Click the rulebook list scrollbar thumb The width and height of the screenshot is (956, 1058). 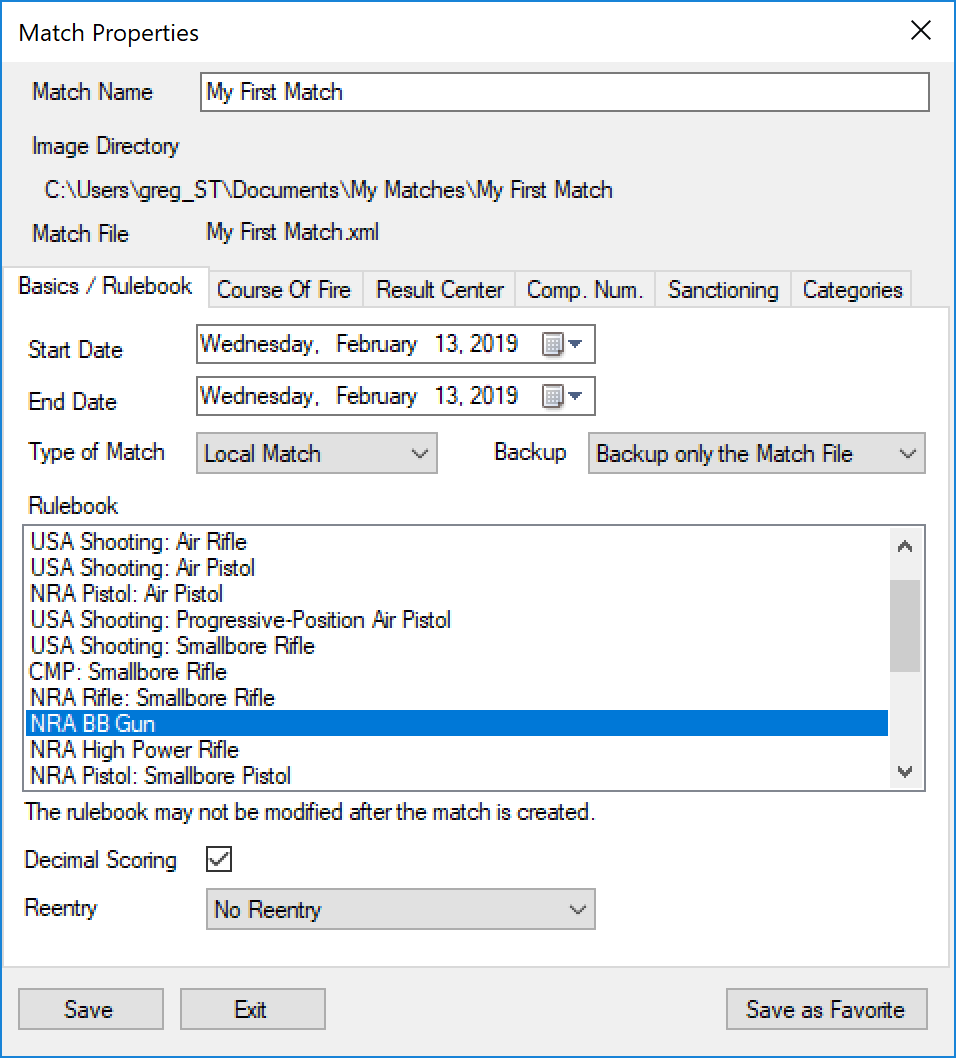click(905, 625)
